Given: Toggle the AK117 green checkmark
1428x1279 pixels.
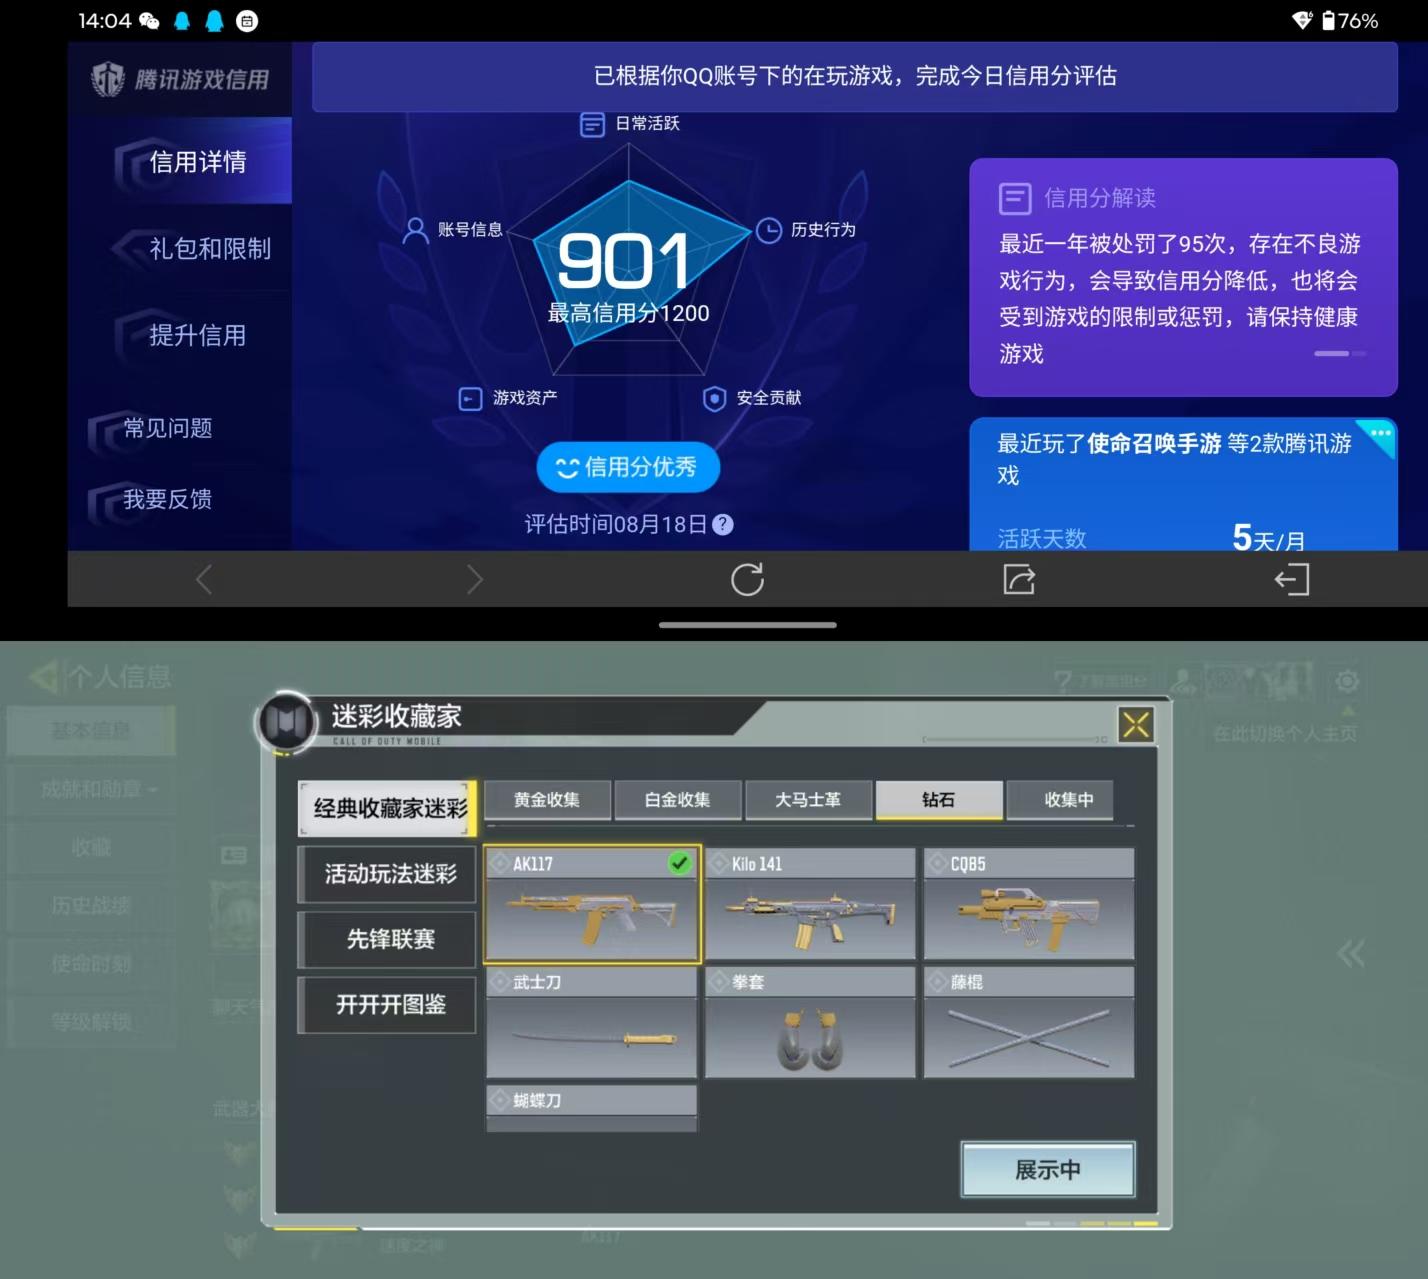Looking at the screenshot, I should tap(680, 863).
